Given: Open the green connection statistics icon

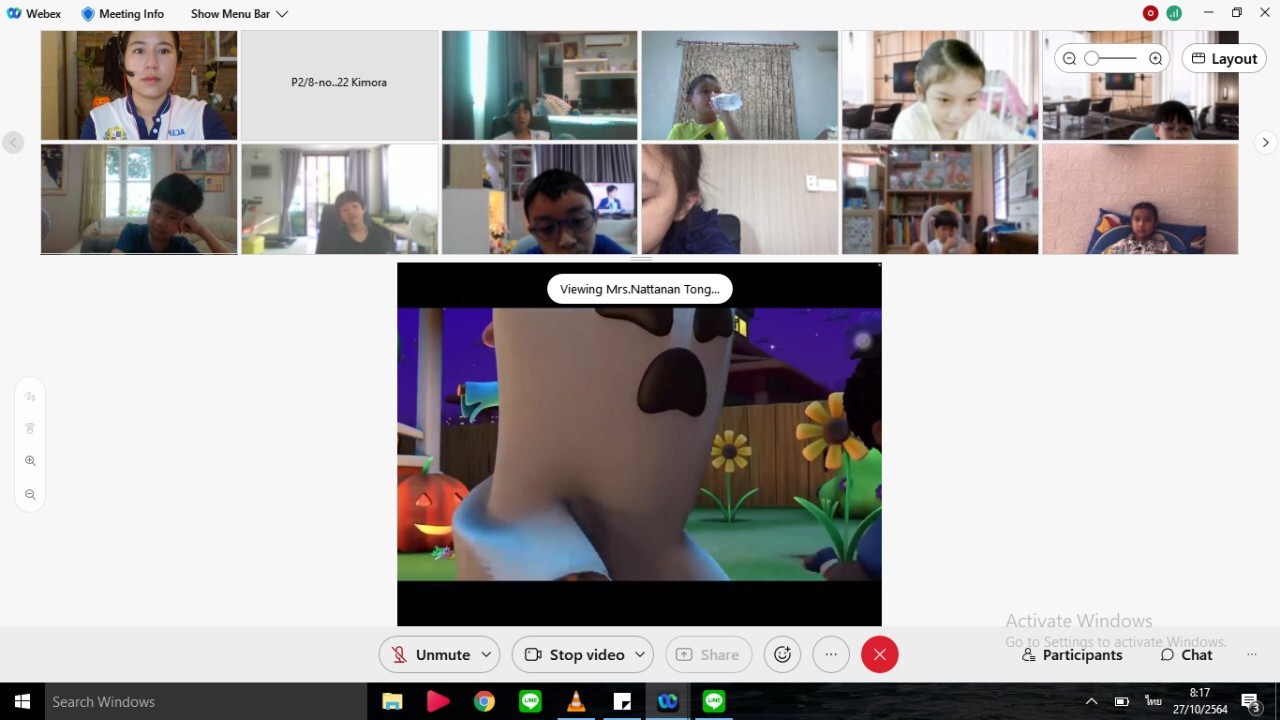Looking at the screenshot, I should pyautogui.click(x=1174, y=13).
